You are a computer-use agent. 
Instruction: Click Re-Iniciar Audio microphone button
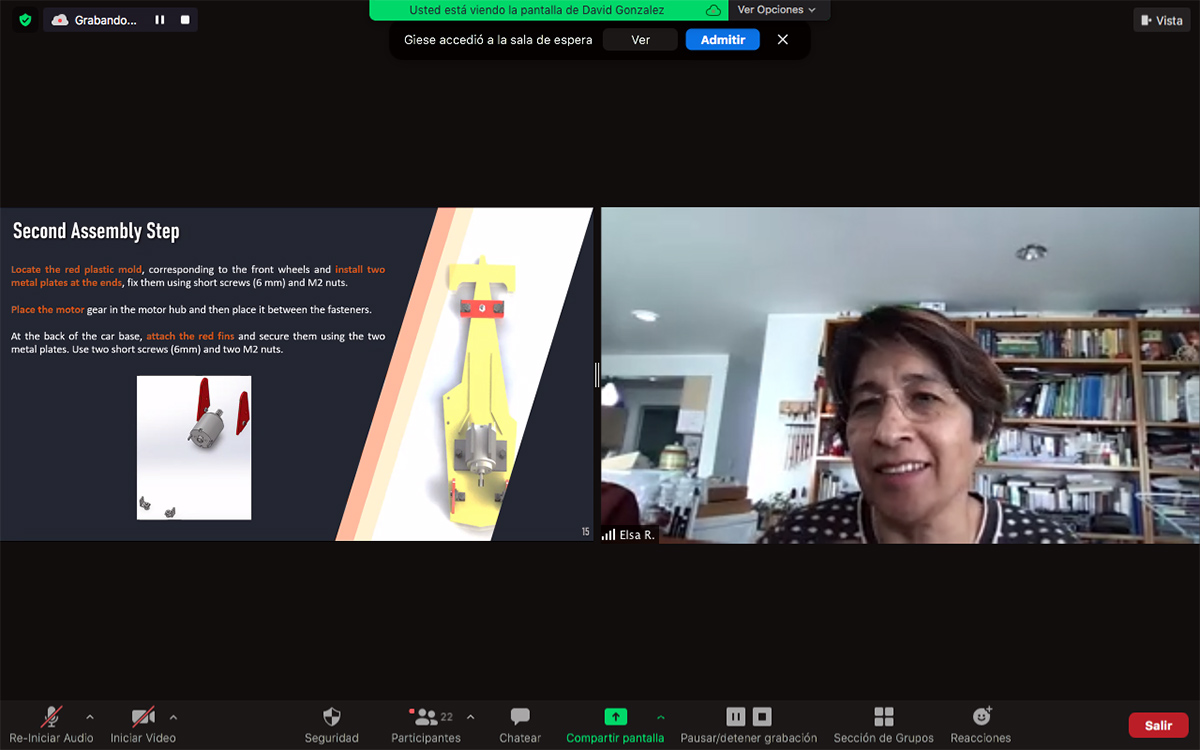pyautogui.click(x=51, y=725)
